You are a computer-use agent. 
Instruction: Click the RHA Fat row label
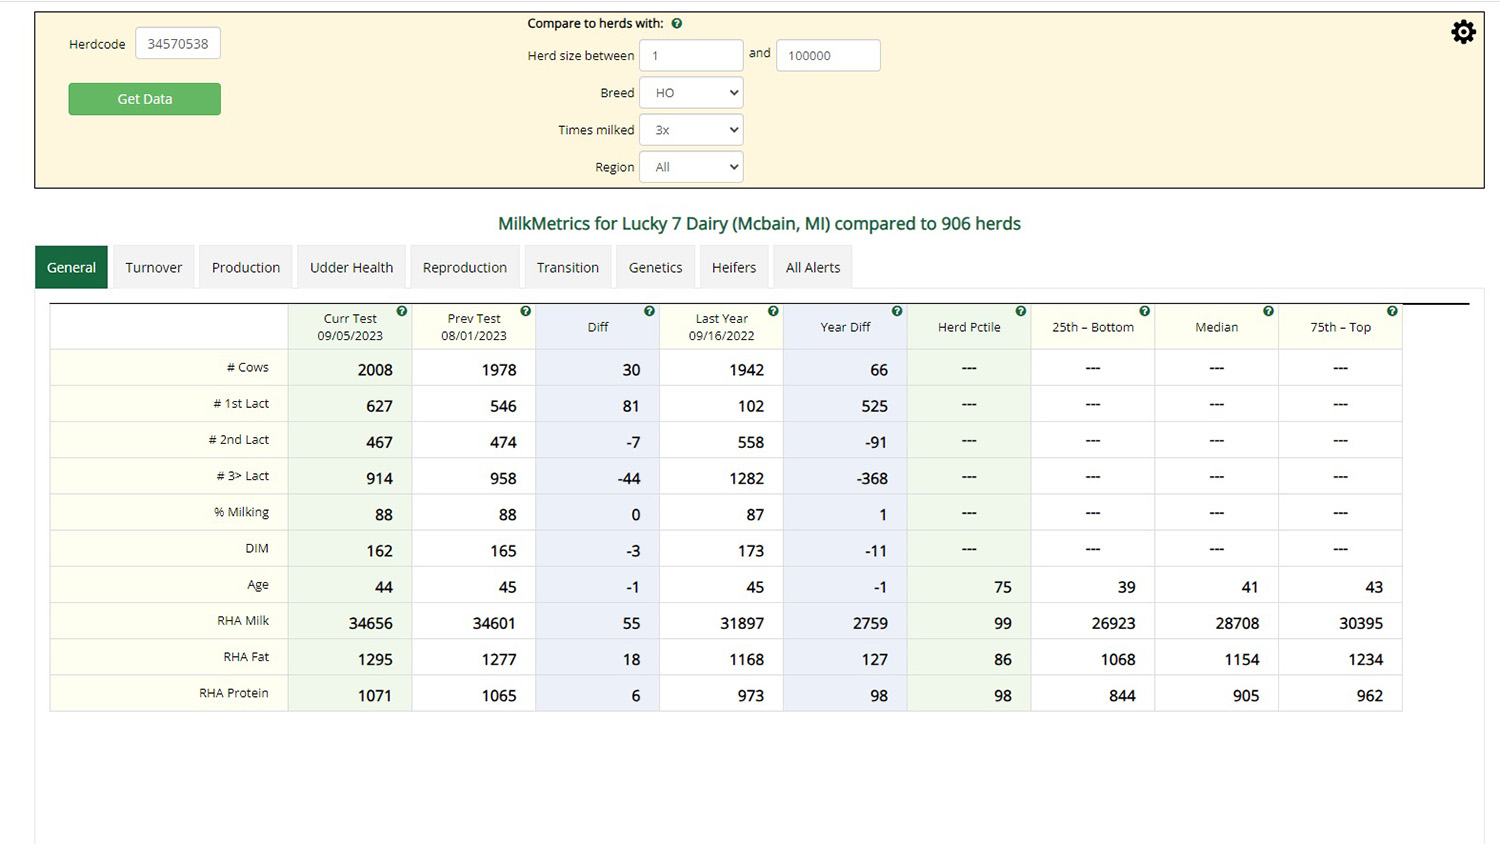246,657
